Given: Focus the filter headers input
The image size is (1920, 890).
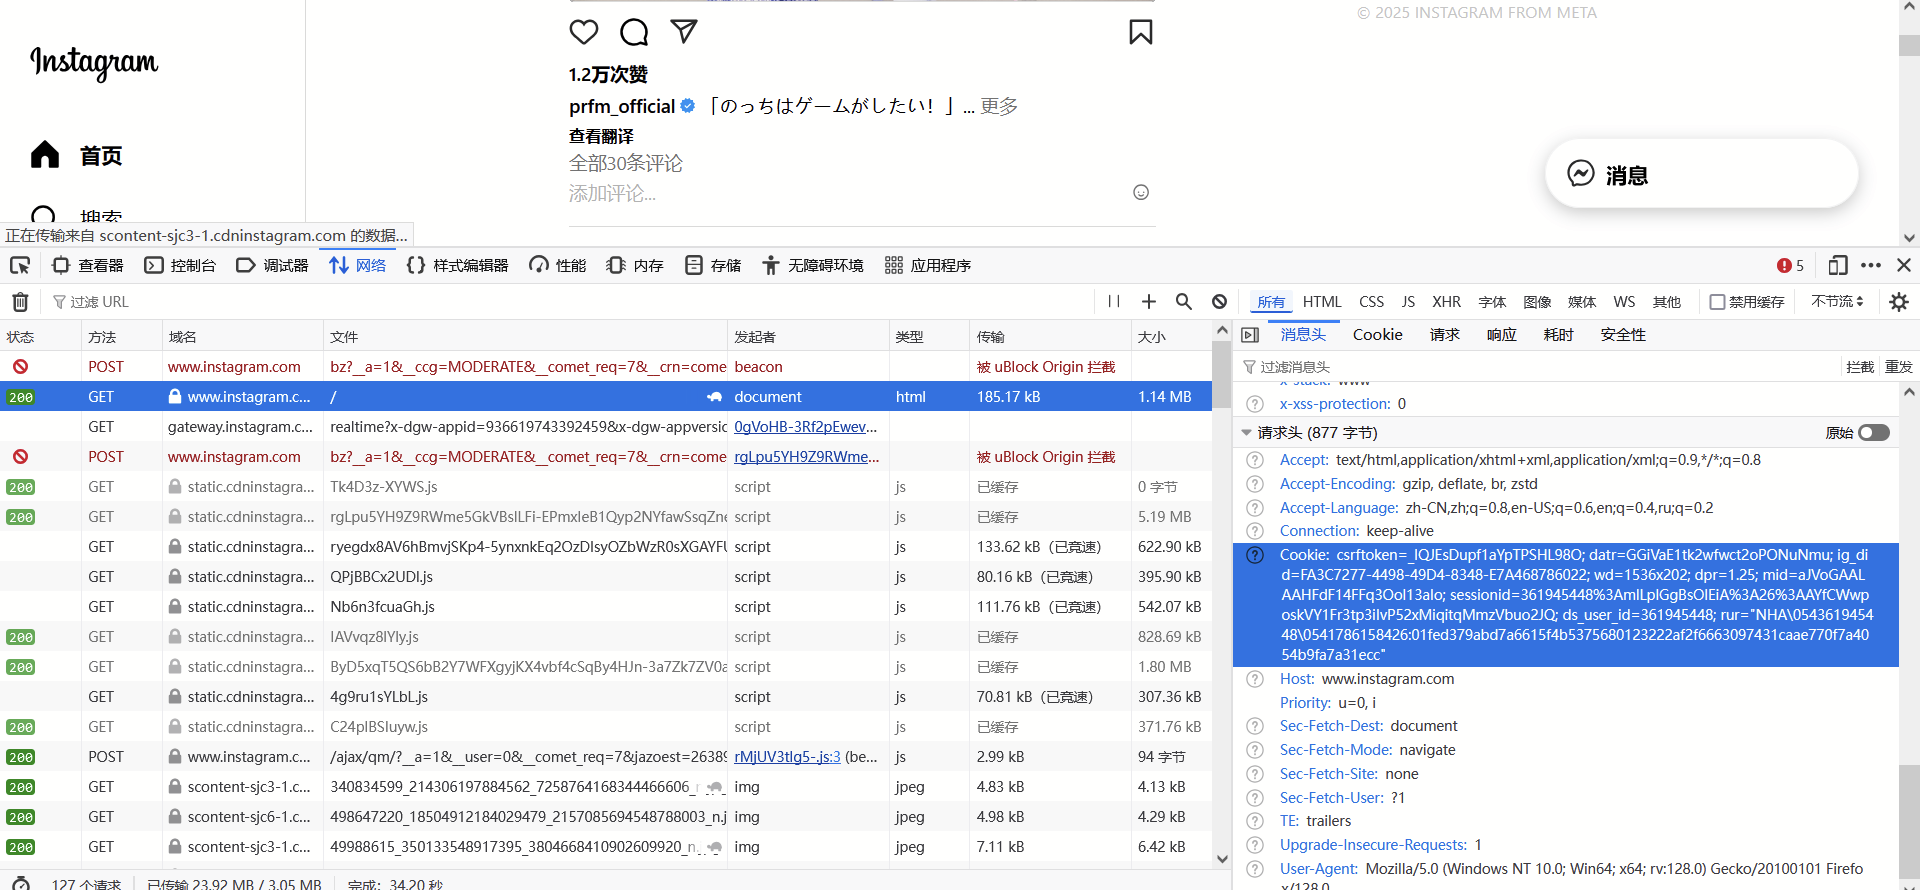Looking at the screenshot, I should click(1540, 367).
